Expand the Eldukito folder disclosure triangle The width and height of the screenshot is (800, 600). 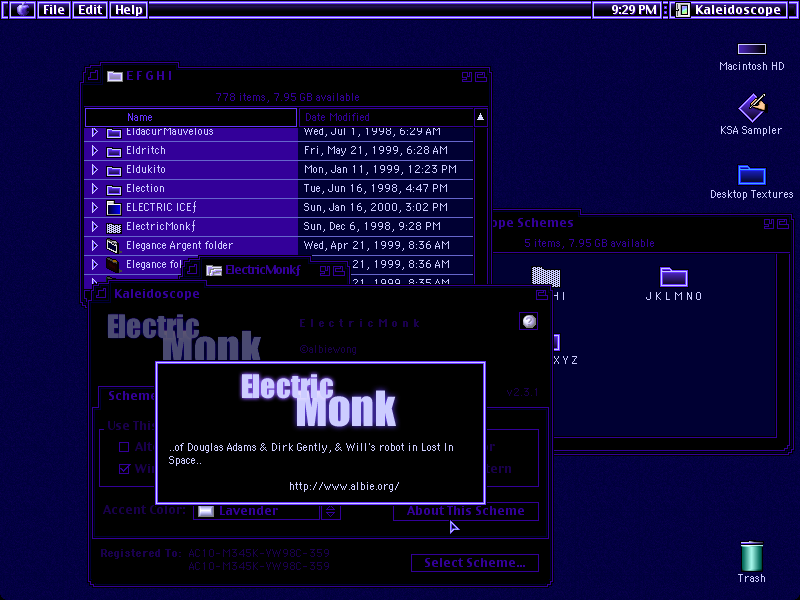pos(94,169)
